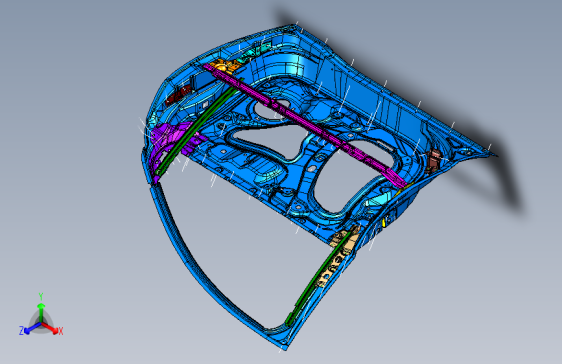Select the brown hinge part on the right side

click(434, 160)
